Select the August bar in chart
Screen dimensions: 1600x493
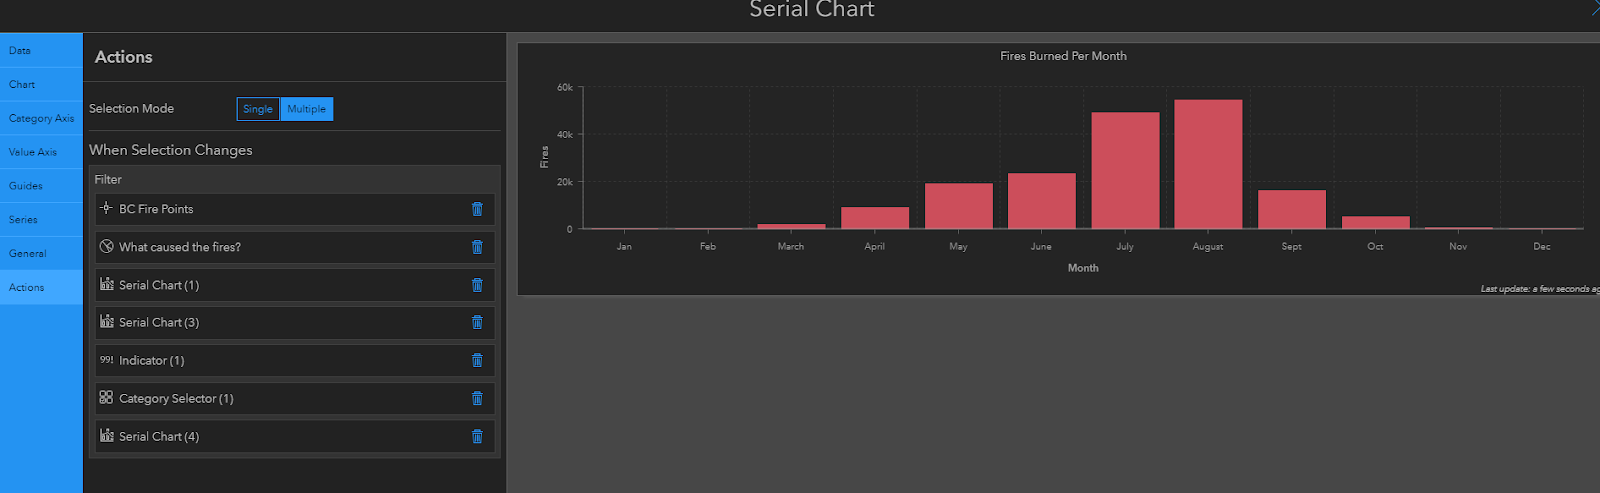[x=1208, y=165]
